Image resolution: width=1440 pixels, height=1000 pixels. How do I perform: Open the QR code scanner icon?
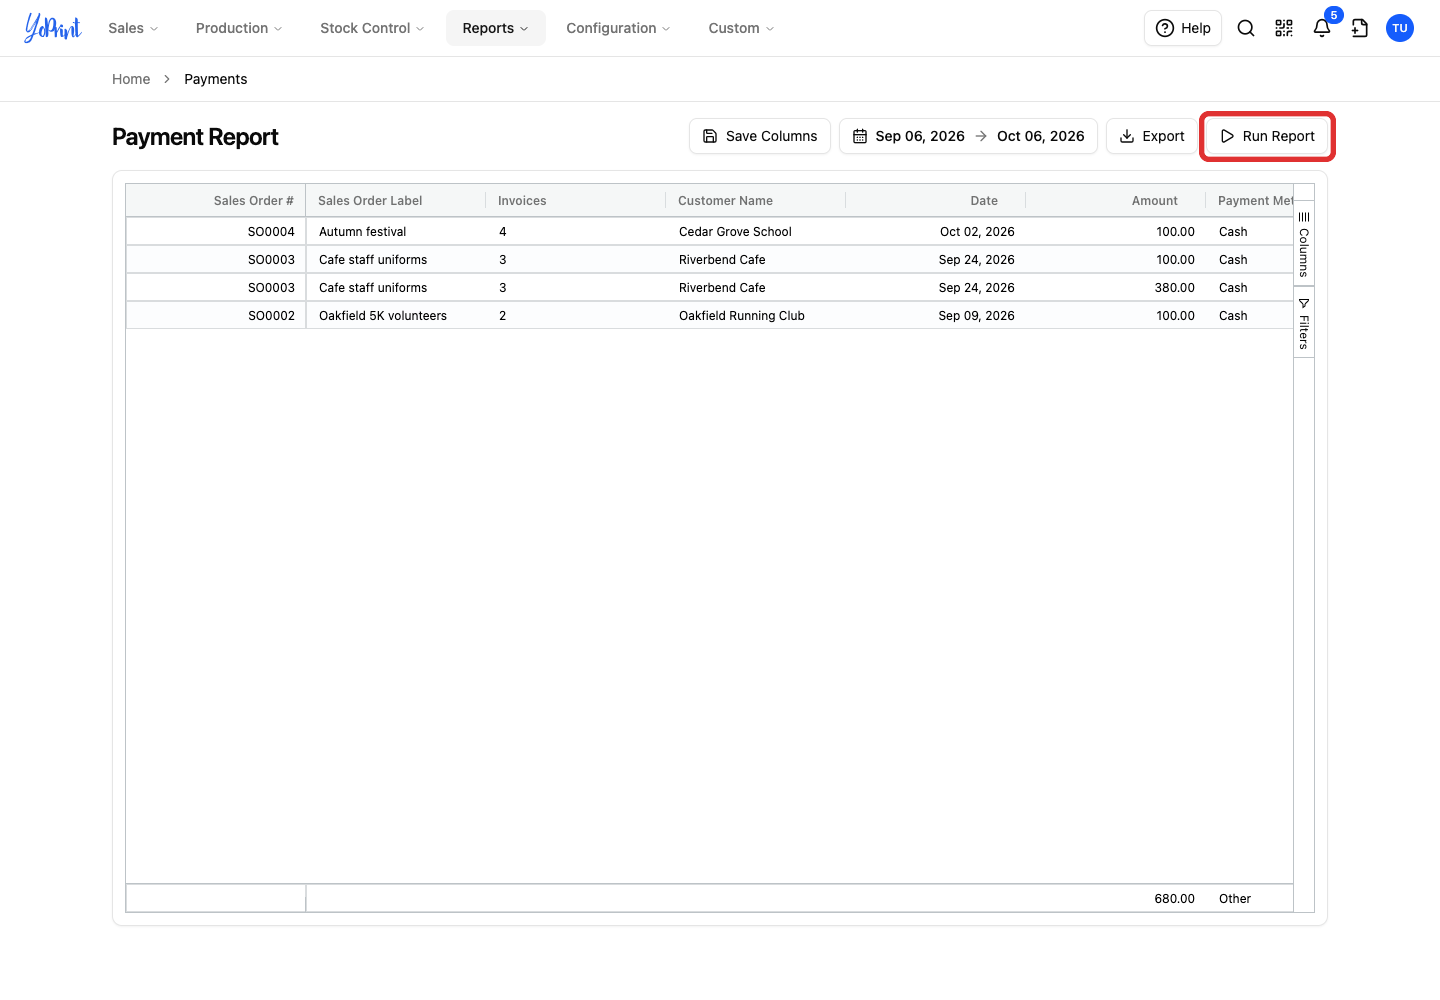1284,28
